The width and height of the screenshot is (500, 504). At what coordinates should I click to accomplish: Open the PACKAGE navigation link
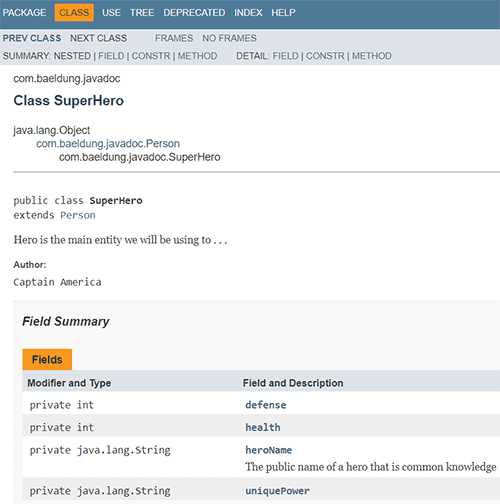tap(24, 13)
